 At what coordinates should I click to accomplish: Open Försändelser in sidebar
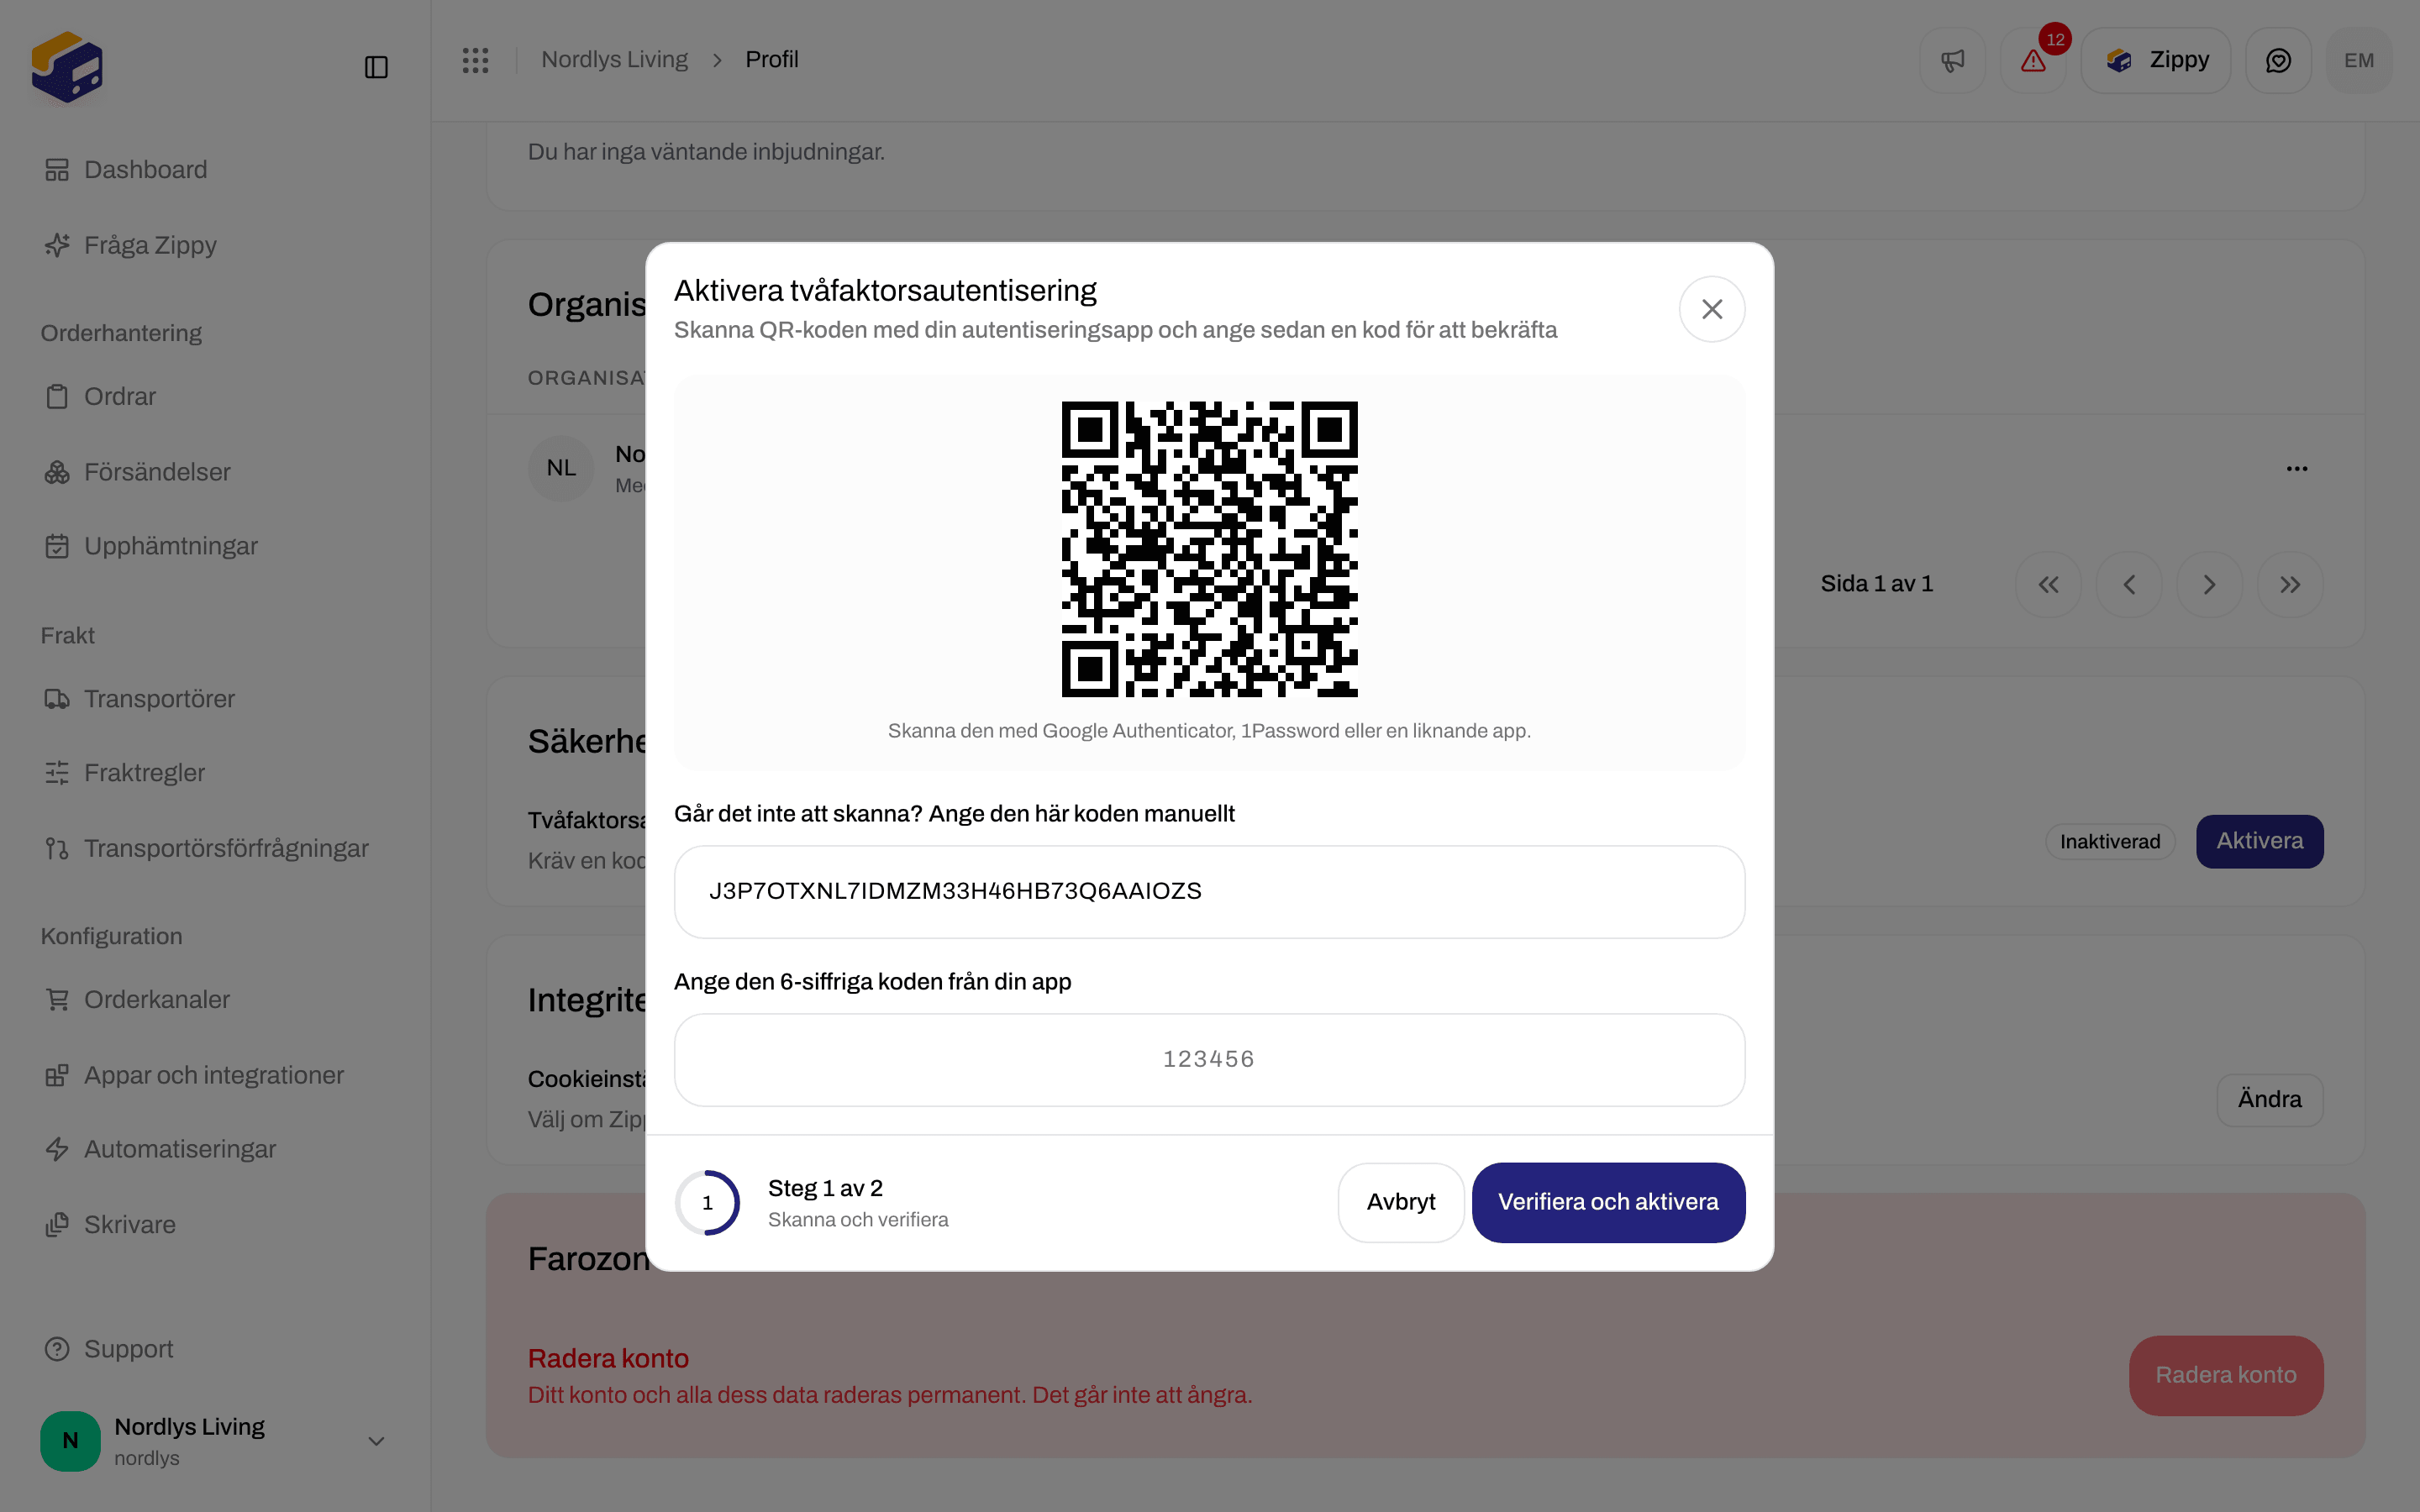pyautogui.click(x=137, y=472)
